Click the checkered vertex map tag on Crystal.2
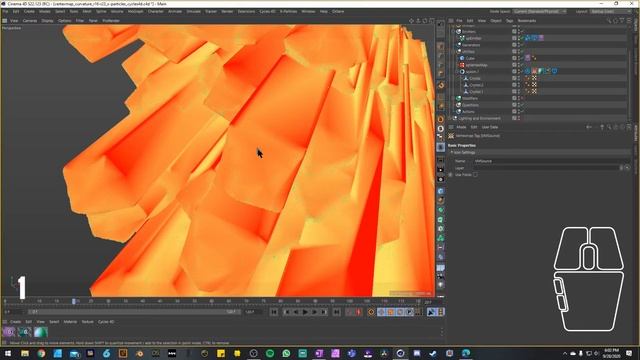 pyautogui.click(x=534, y=84)
